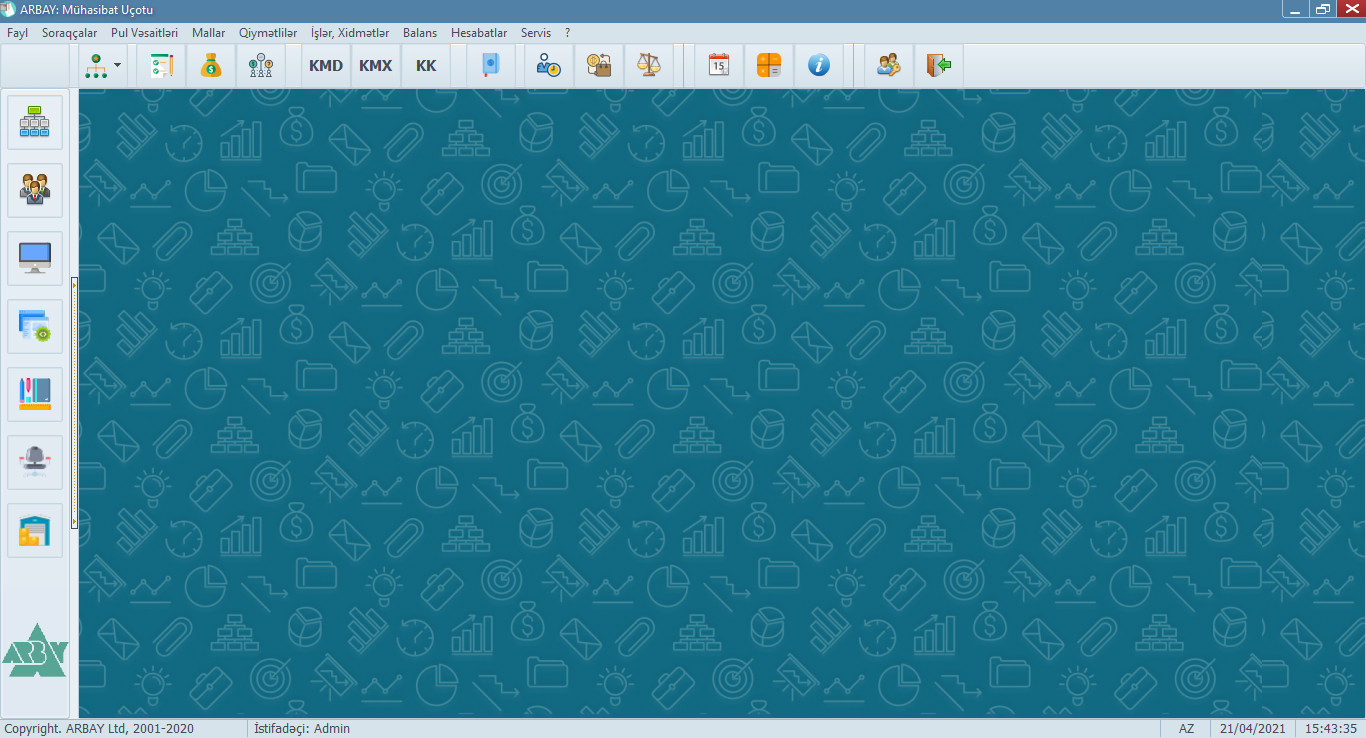This screenshot has width=1366, height=738.
Task: Open the Balans menu
Action: (420, 33)
